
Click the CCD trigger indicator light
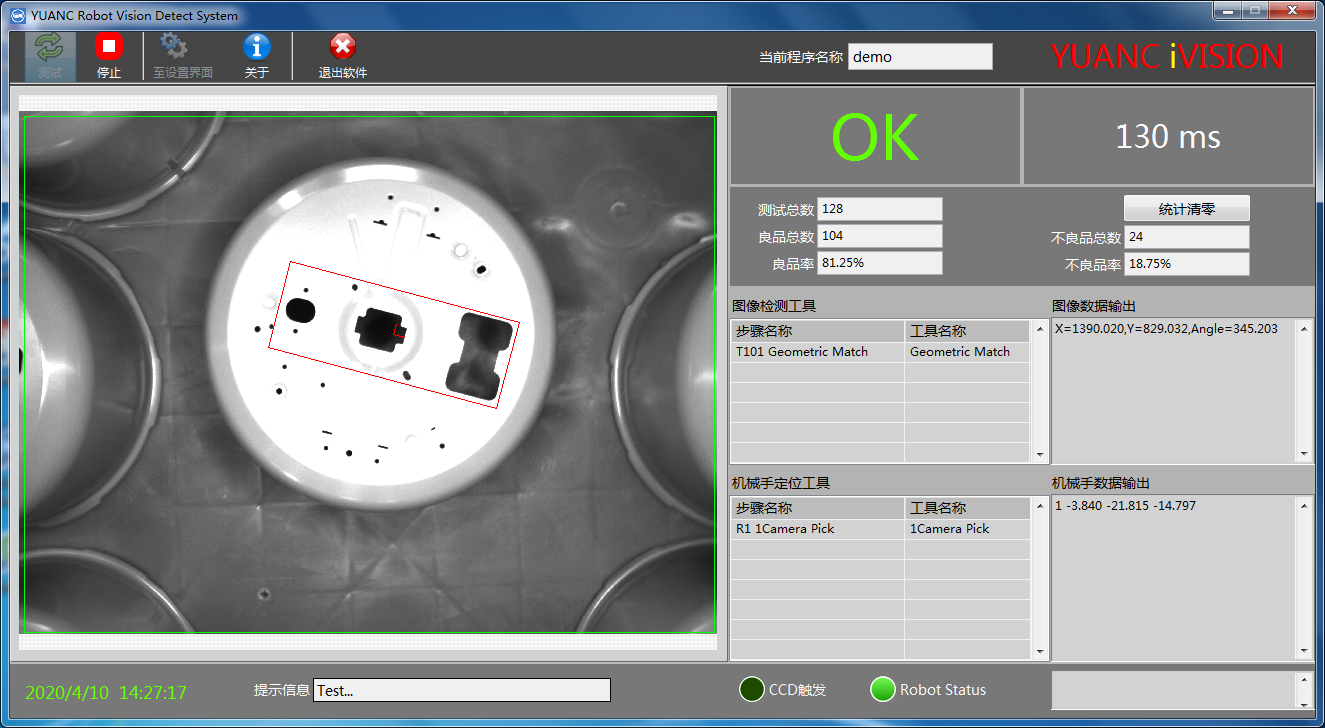point(752,689)
